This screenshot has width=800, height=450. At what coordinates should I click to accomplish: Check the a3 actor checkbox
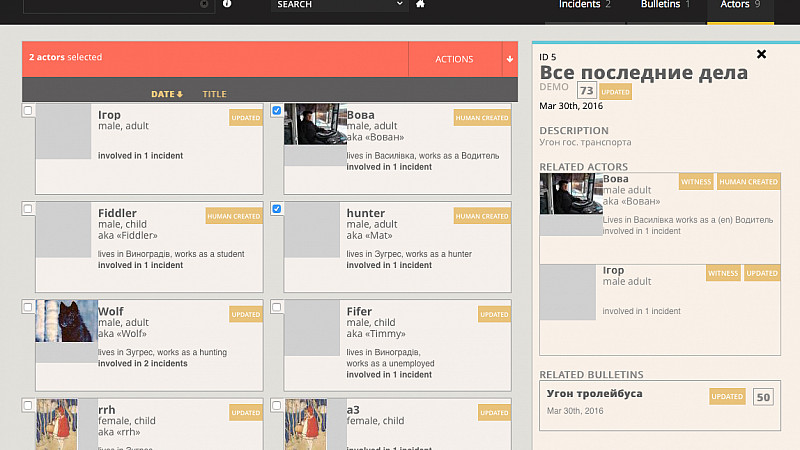pyautogui.click(x=277, y=406)
